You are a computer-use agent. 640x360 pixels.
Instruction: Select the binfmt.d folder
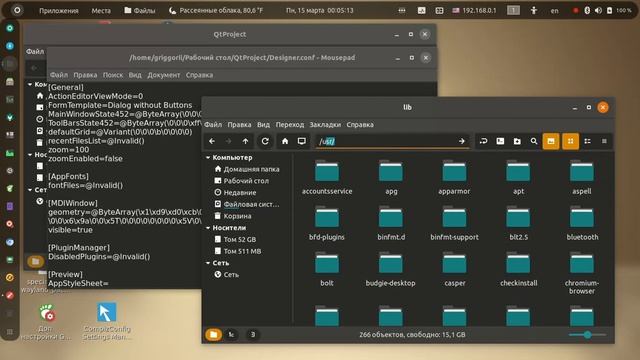391,223
